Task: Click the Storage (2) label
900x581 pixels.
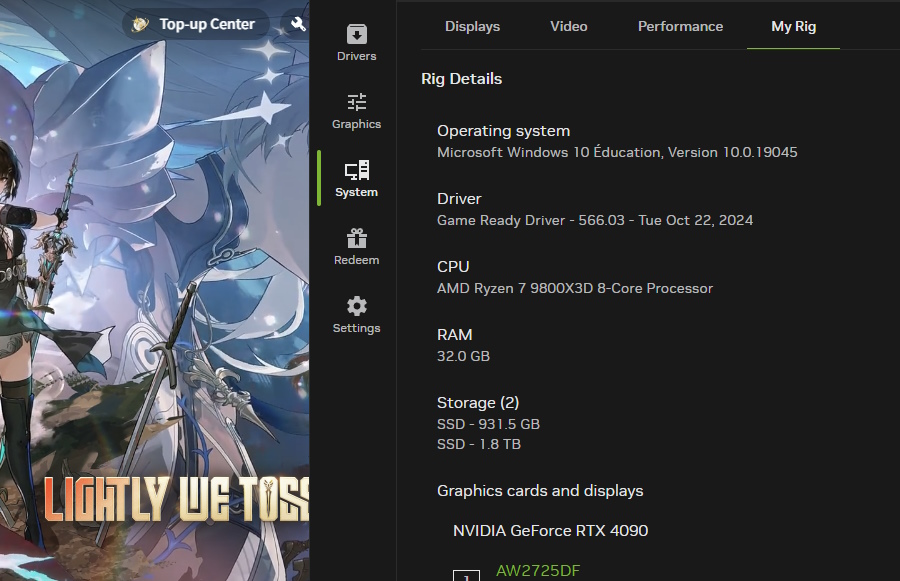Action: coord(478,403)
